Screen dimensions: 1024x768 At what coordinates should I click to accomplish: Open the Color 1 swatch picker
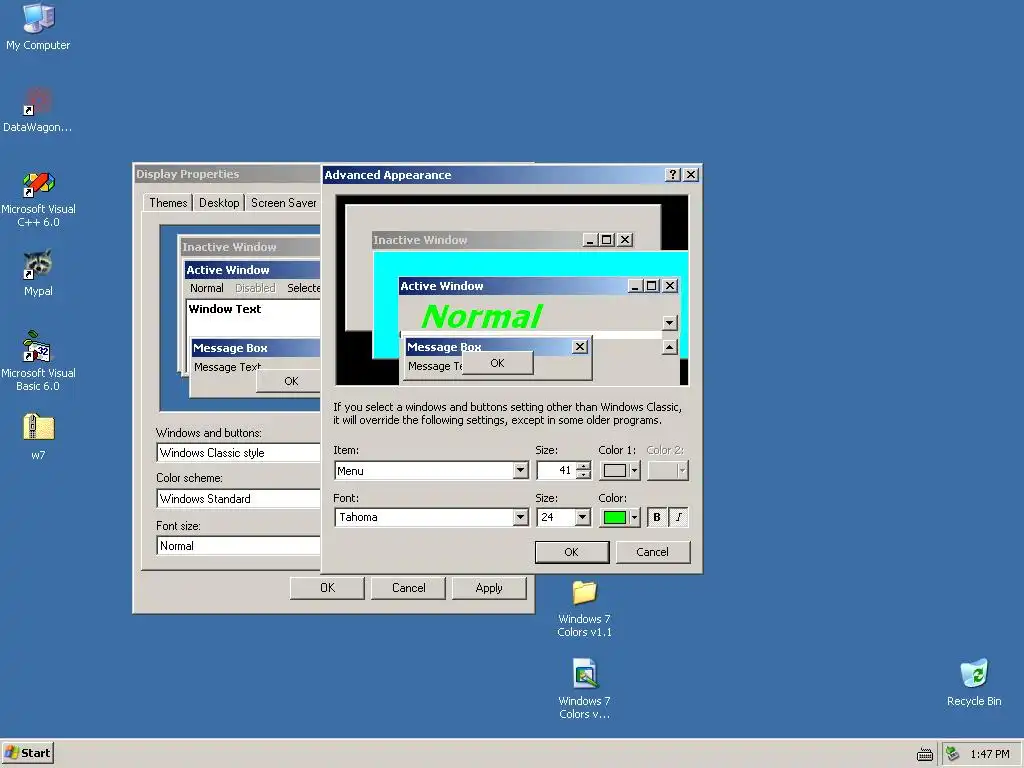click(x=620, y=470)
